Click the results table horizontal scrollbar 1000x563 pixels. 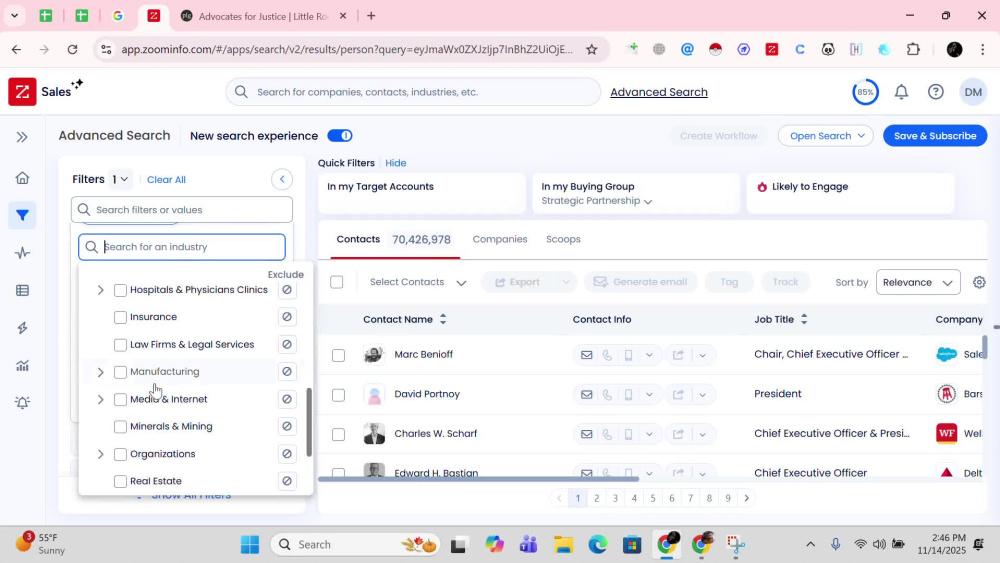[478, 479]
